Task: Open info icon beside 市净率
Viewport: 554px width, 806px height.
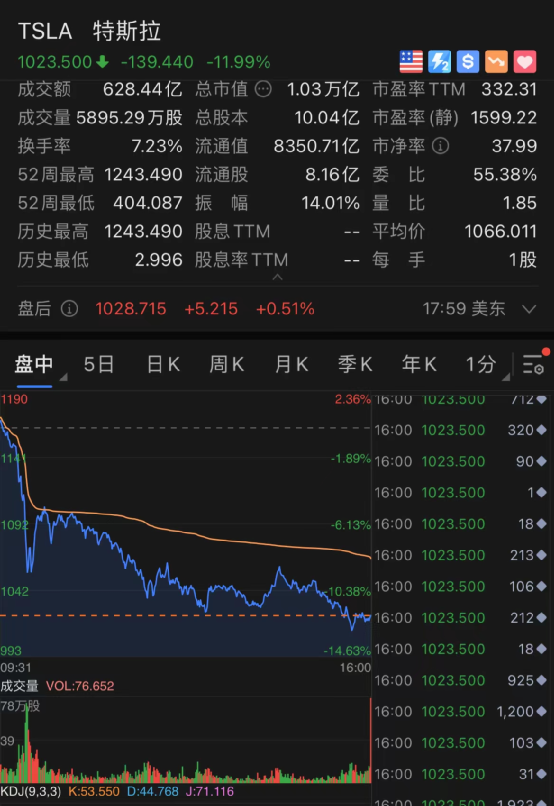Action: (440, 146)
